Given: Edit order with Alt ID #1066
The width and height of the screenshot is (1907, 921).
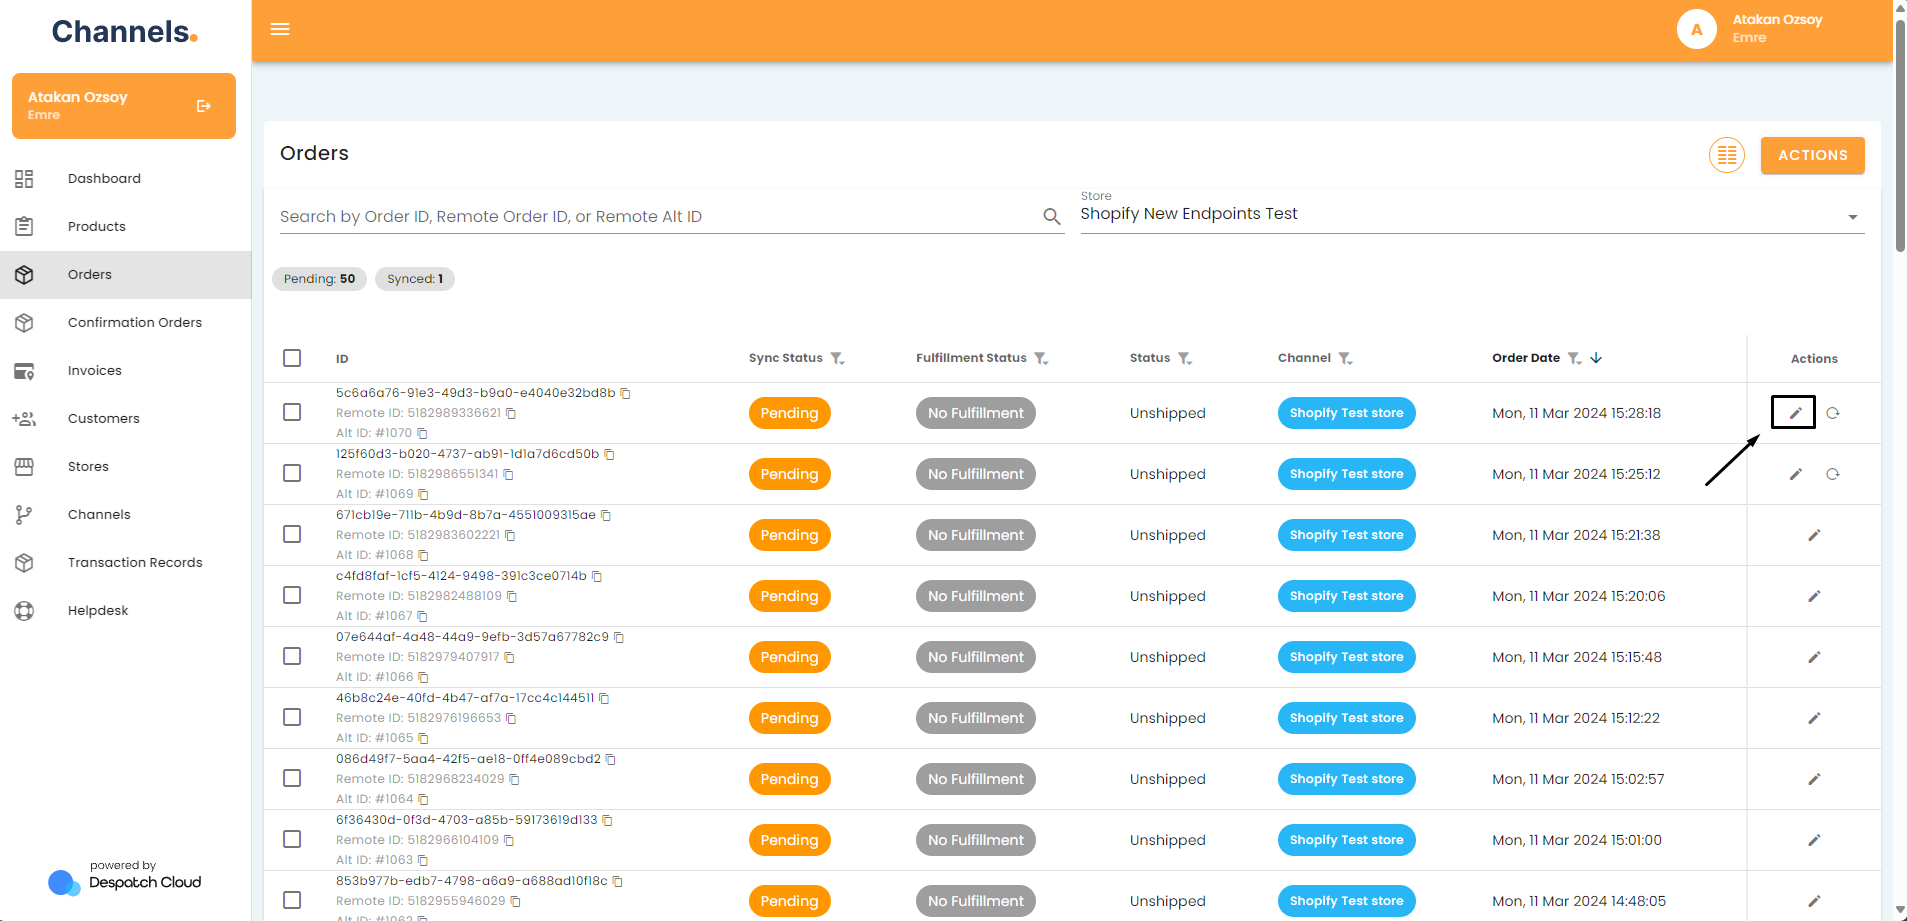Looking at the screenshot, I should click(x=1814, y=657).
